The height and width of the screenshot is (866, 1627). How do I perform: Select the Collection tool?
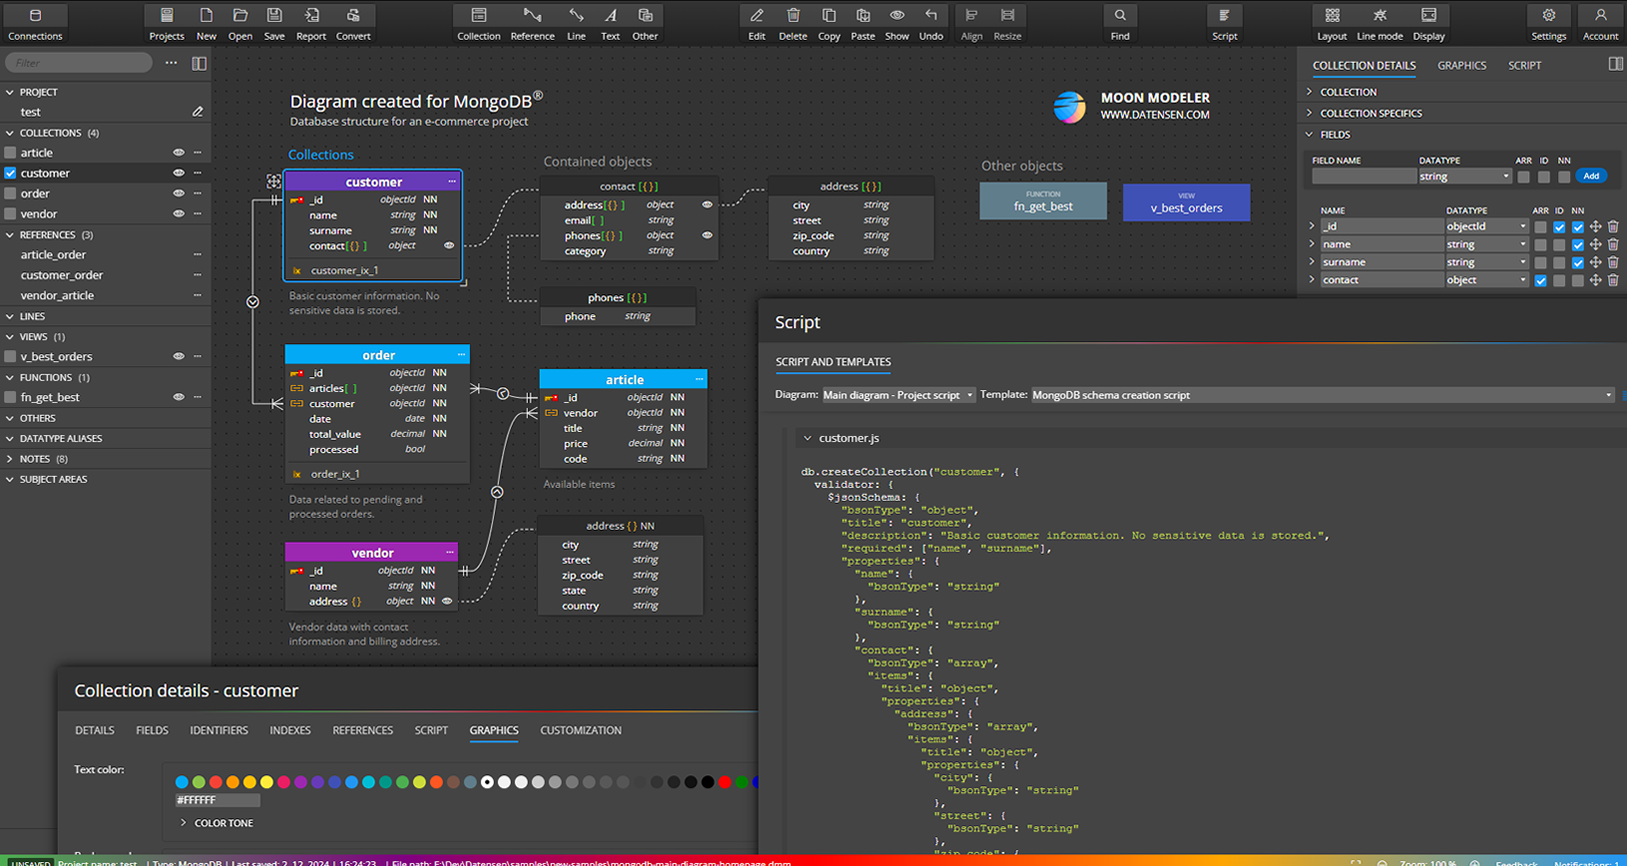[x=479, y=23]
